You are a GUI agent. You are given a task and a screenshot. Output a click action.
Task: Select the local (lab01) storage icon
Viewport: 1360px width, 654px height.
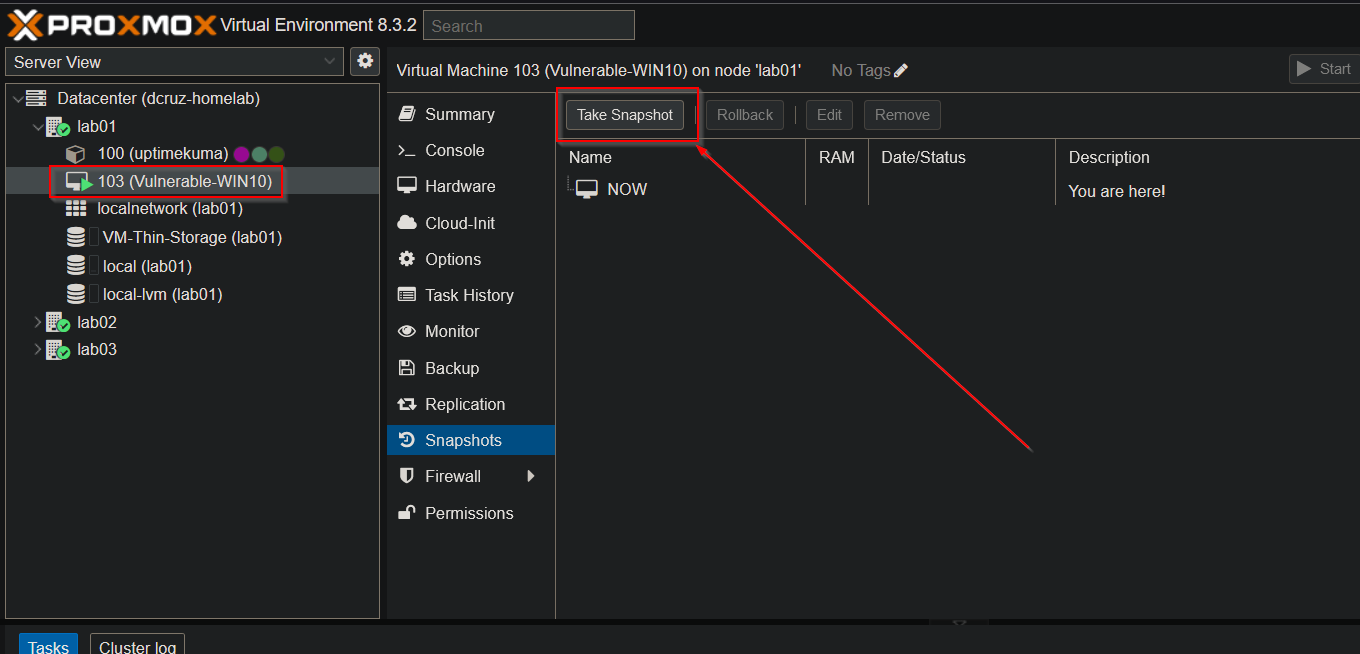[76, 266]
